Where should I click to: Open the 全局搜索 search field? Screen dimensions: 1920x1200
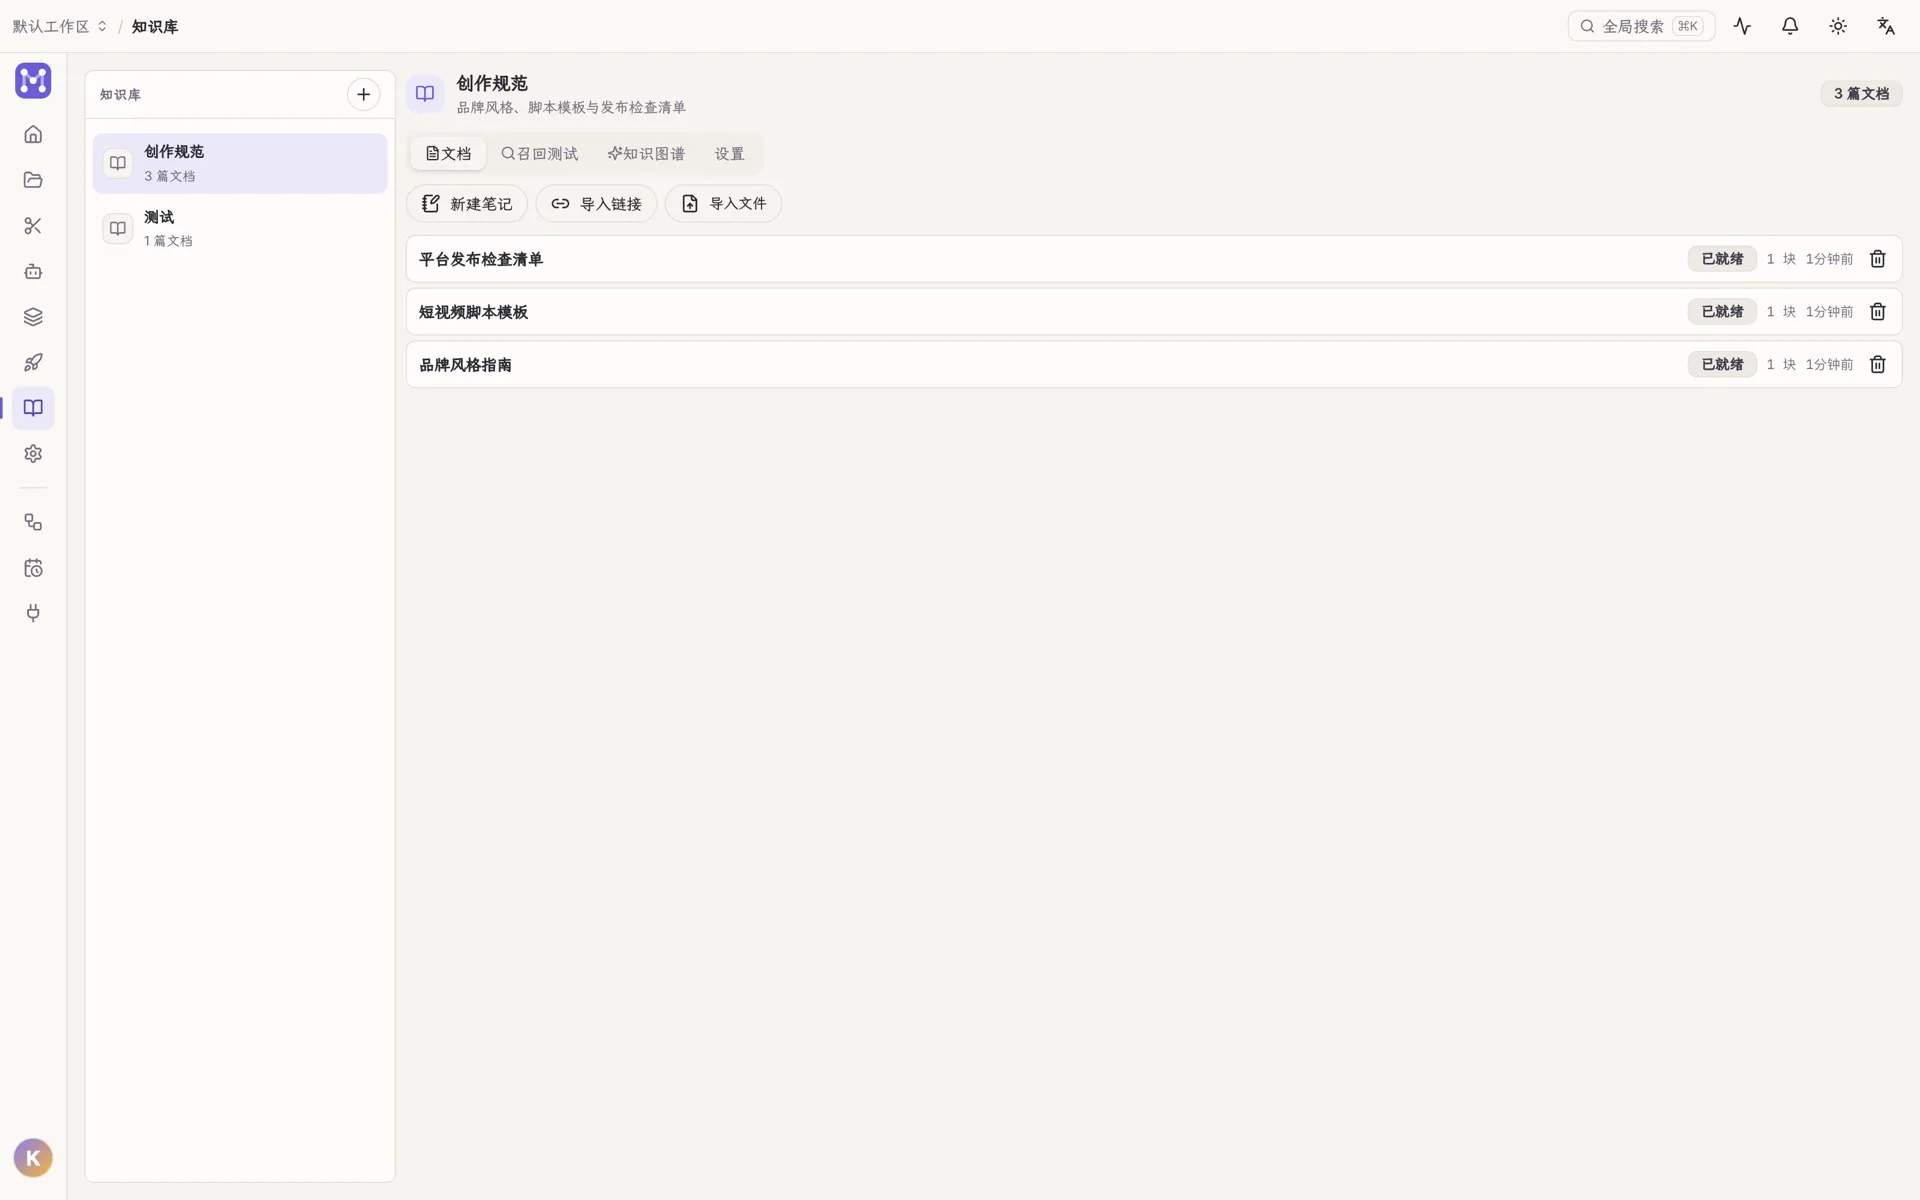1641,26
